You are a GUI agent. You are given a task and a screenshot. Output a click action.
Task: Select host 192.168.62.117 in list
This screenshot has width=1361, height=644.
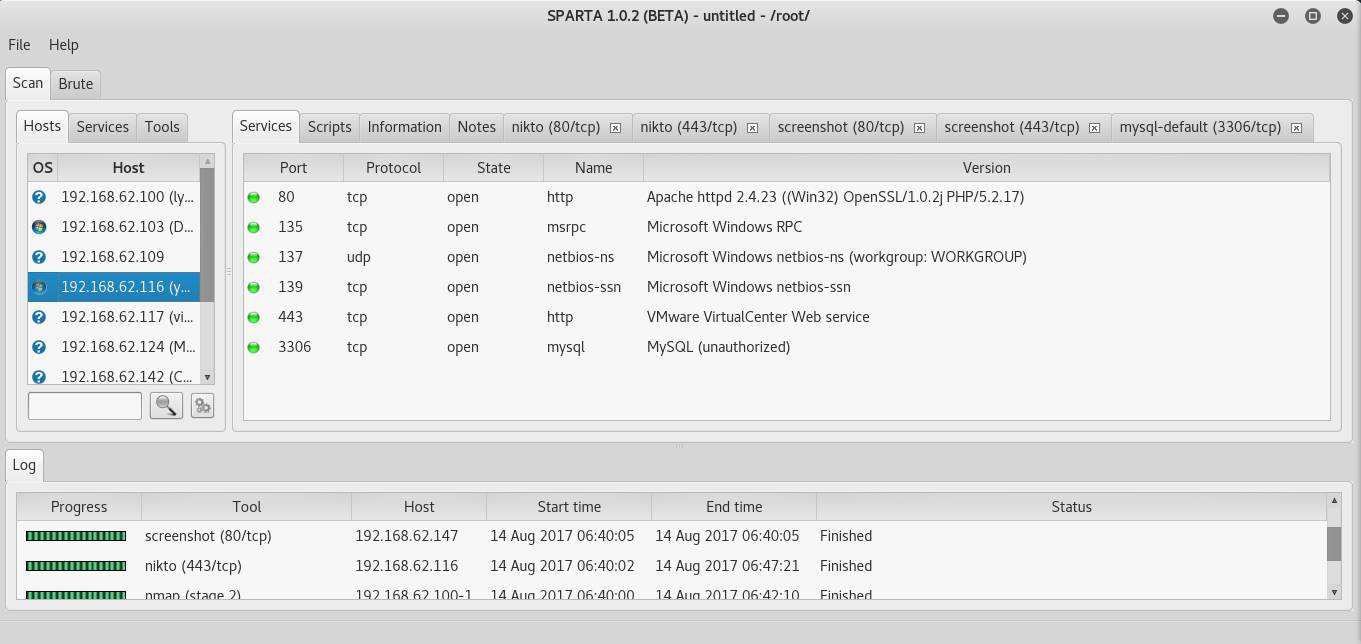[125, 317]
